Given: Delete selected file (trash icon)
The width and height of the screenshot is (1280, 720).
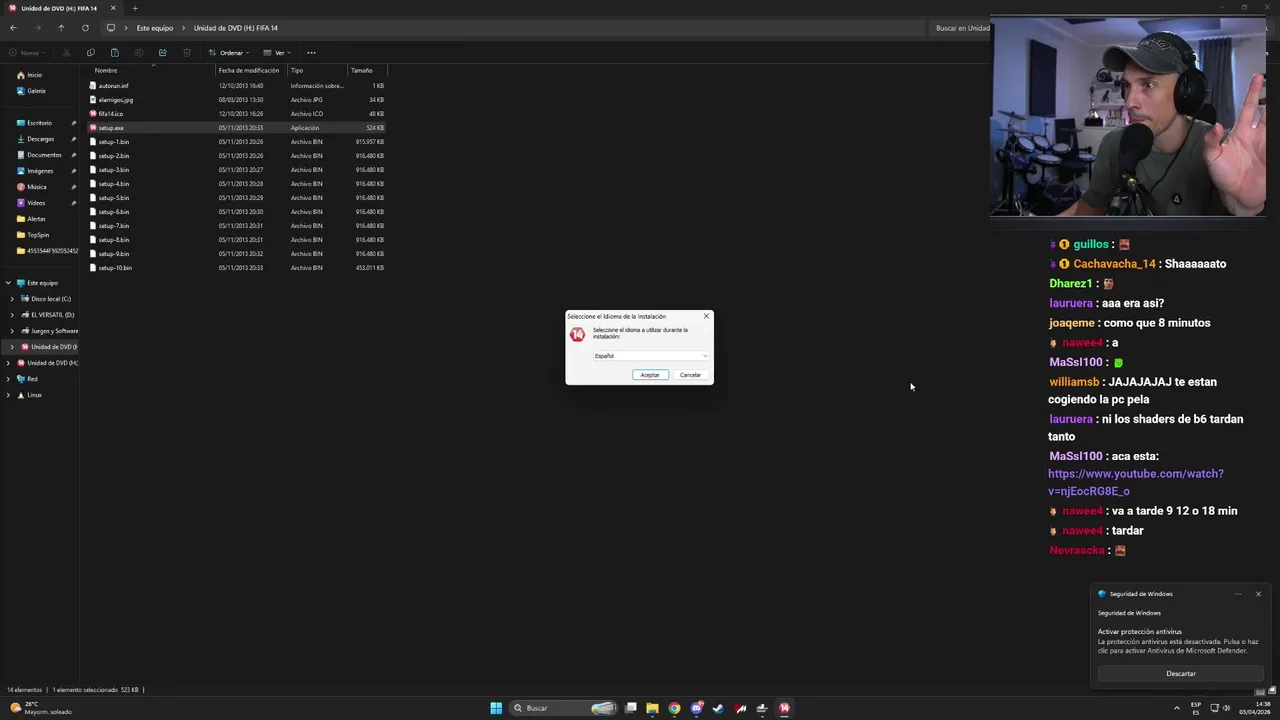Looking at the screenshot, I should pos(187,53).
